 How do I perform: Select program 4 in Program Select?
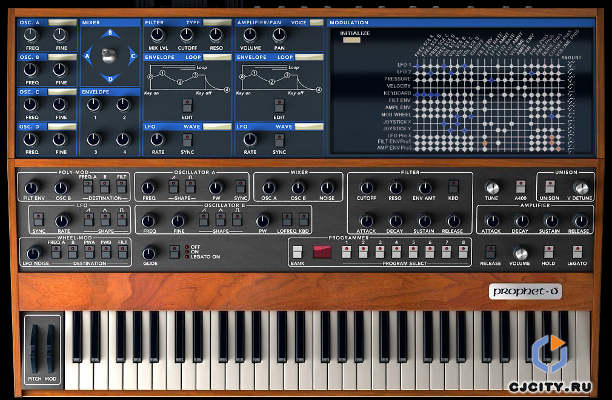(x=397, y=252)
